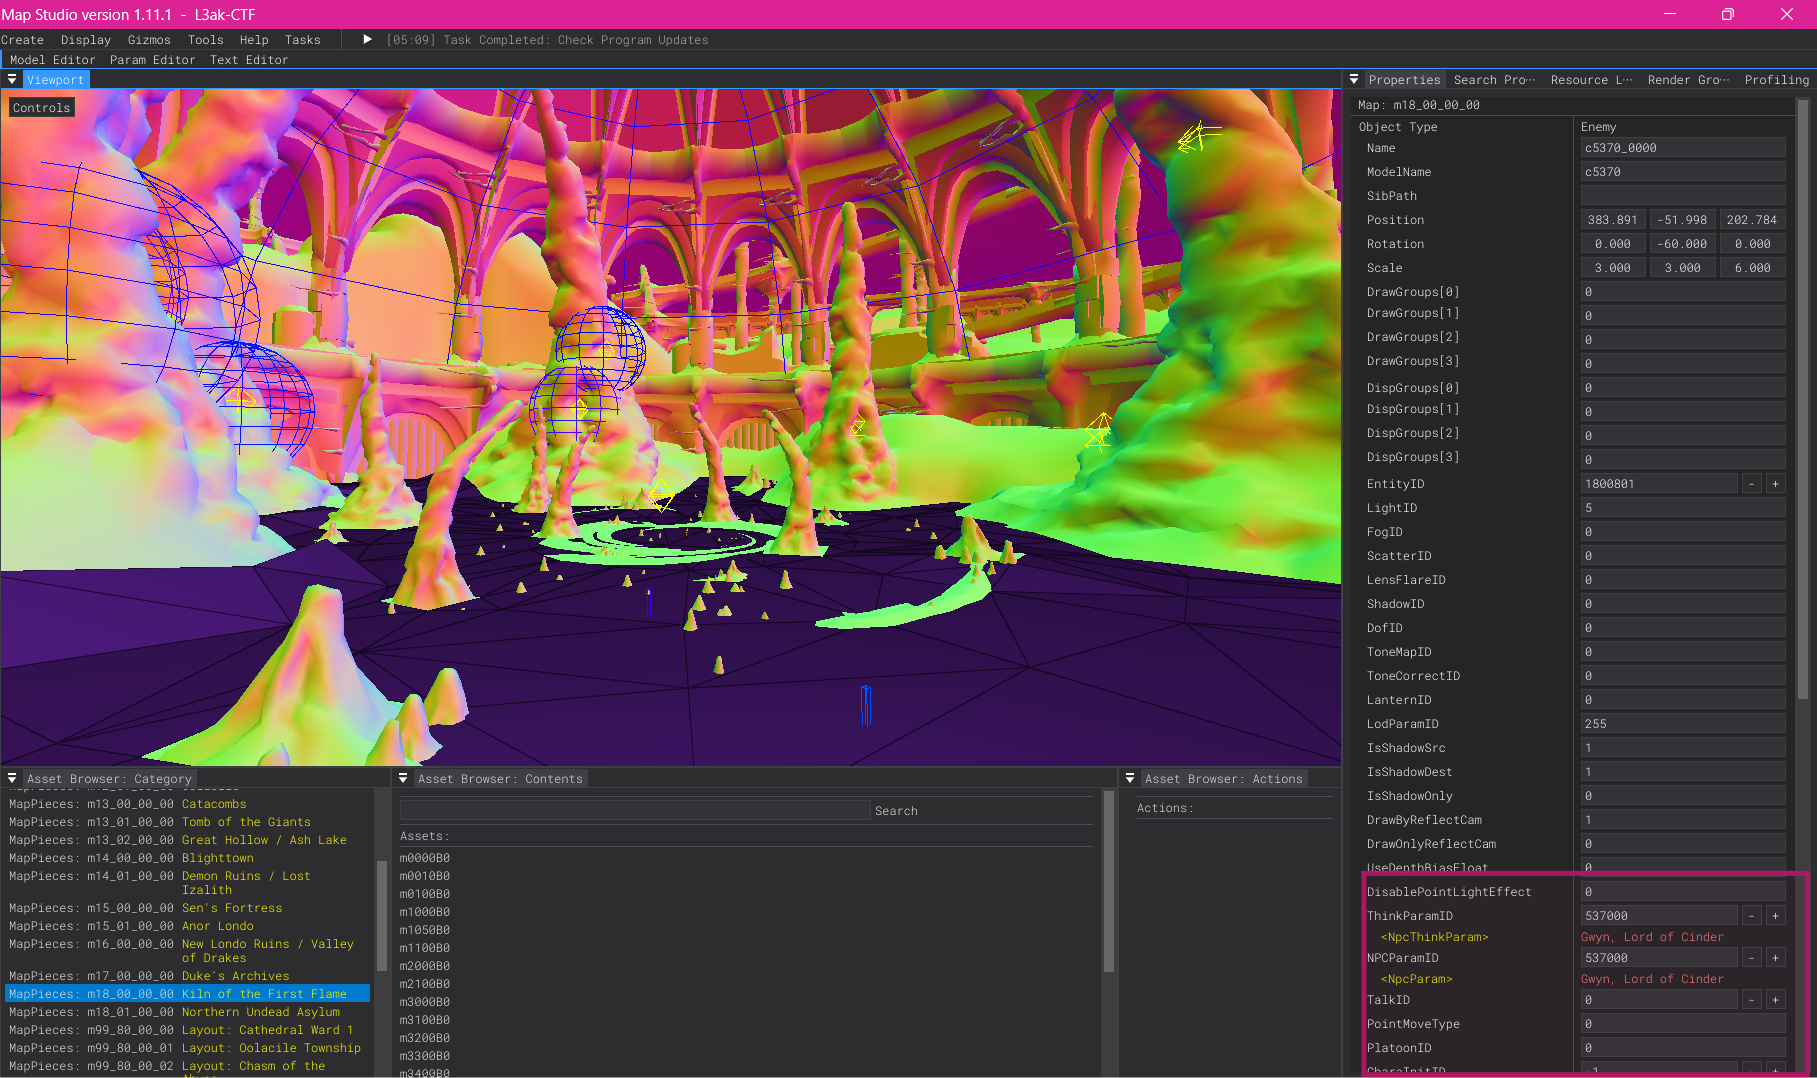Switch to the Text Editor tab
Viewport: 1817px width, 1078px height.
point(249,60)
